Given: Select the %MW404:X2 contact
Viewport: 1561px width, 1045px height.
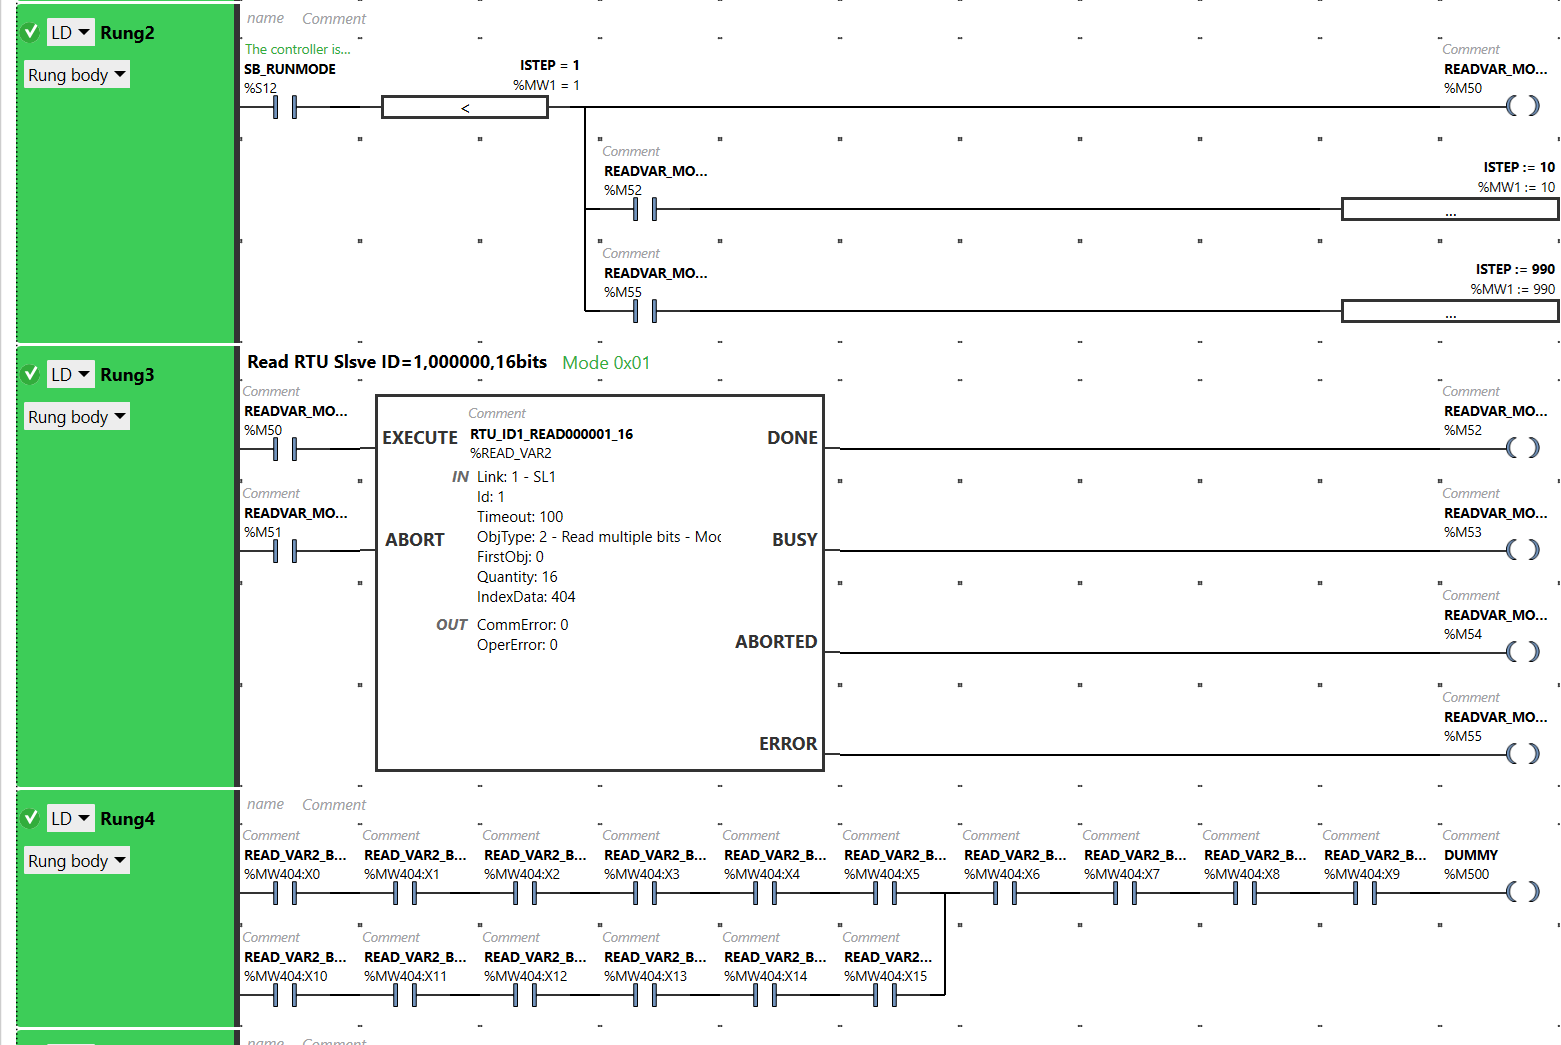Looking at the screenshot, I should 525,893.
